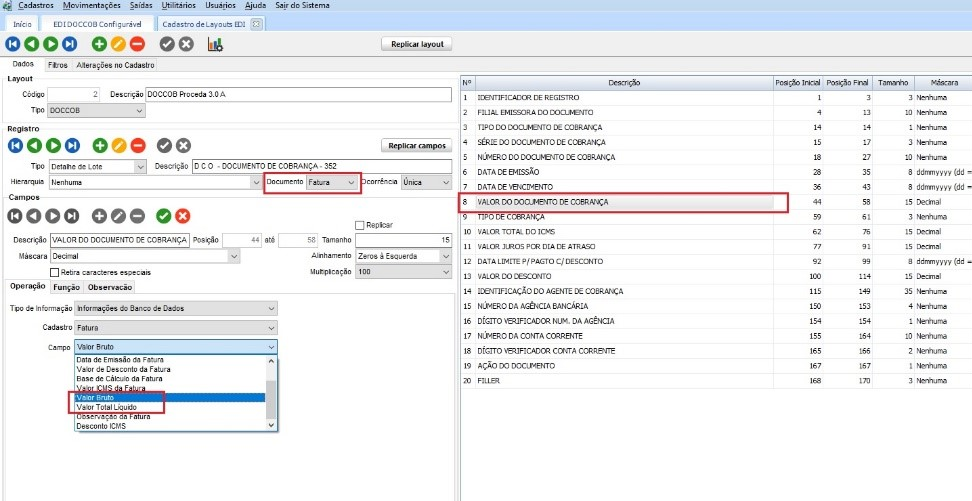Toggle Retira caracteres especiais checkbox

pos(55,272)
